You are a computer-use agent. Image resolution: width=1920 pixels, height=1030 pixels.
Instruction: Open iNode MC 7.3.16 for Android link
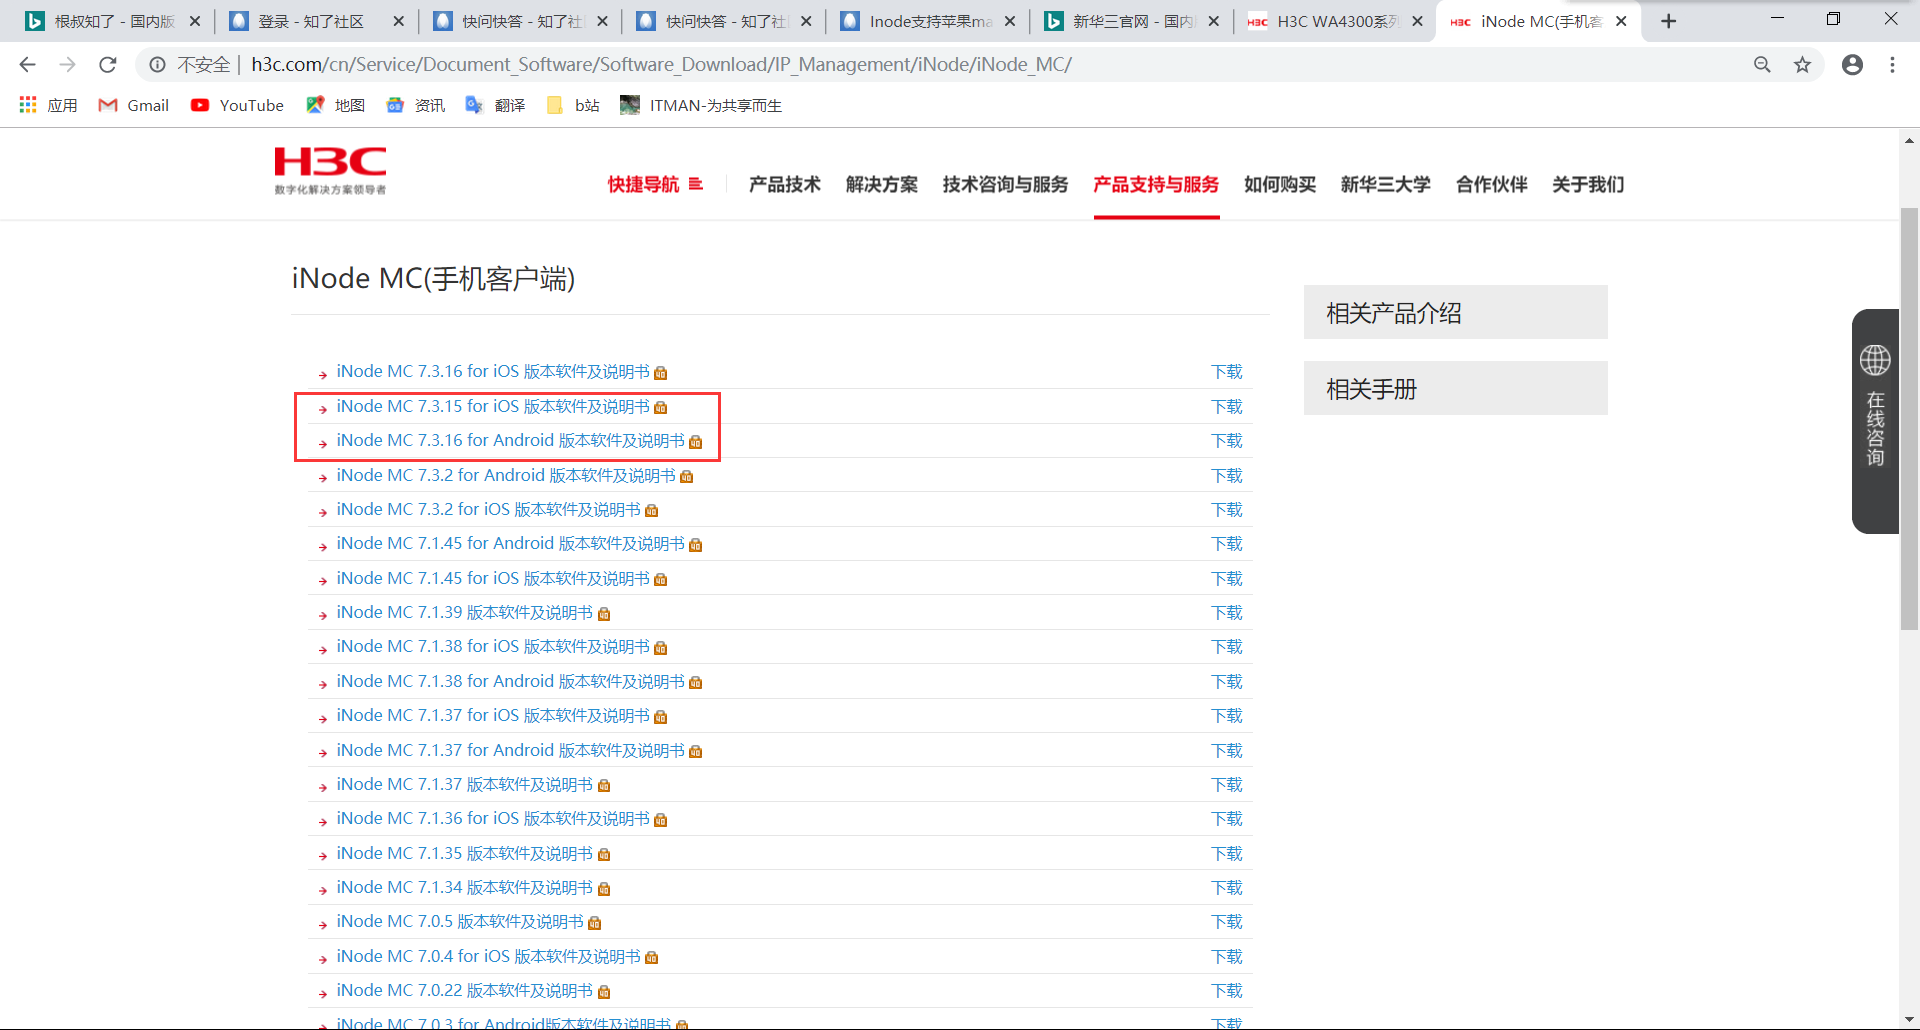coord(511,441)
